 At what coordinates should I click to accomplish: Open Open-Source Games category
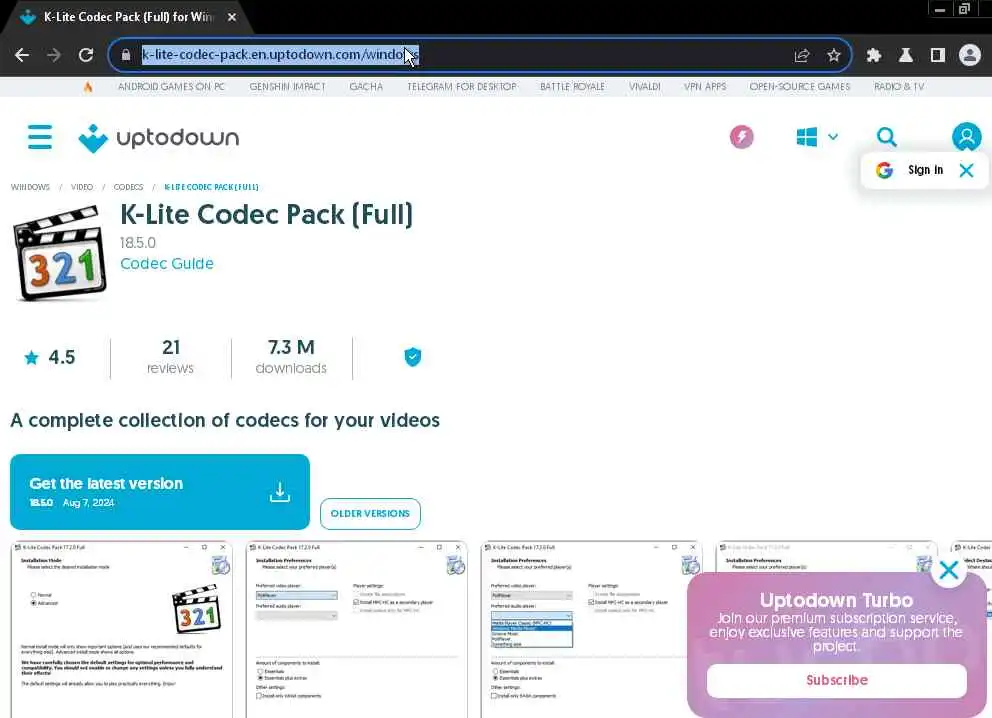point(800,87)
